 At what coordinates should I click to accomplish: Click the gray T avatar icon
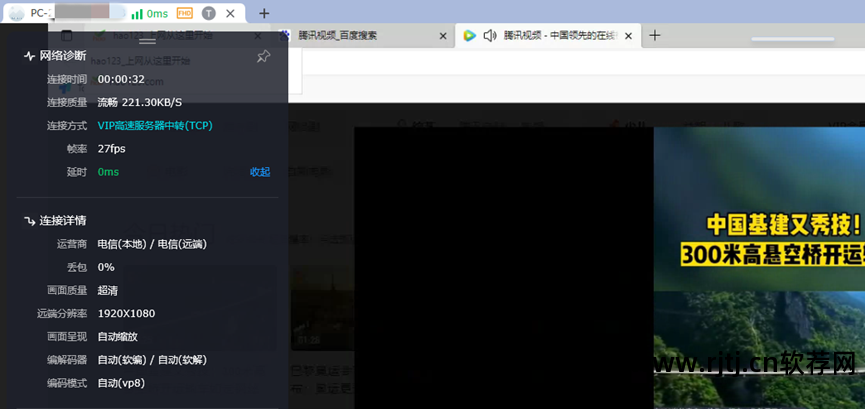tap(208, 13)
